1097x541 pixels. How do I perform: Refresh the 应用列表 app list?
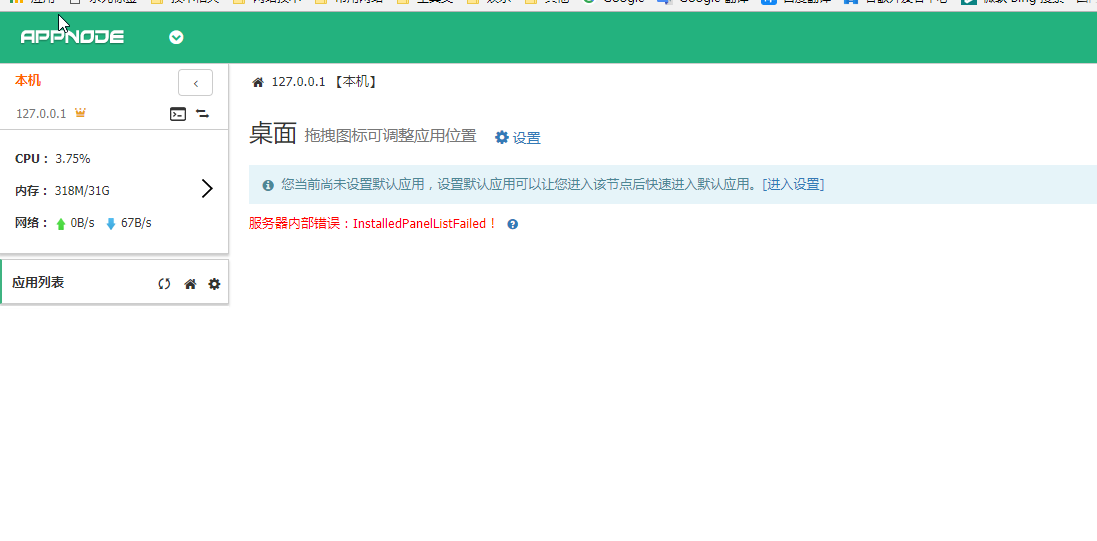[x=164, y=284]
